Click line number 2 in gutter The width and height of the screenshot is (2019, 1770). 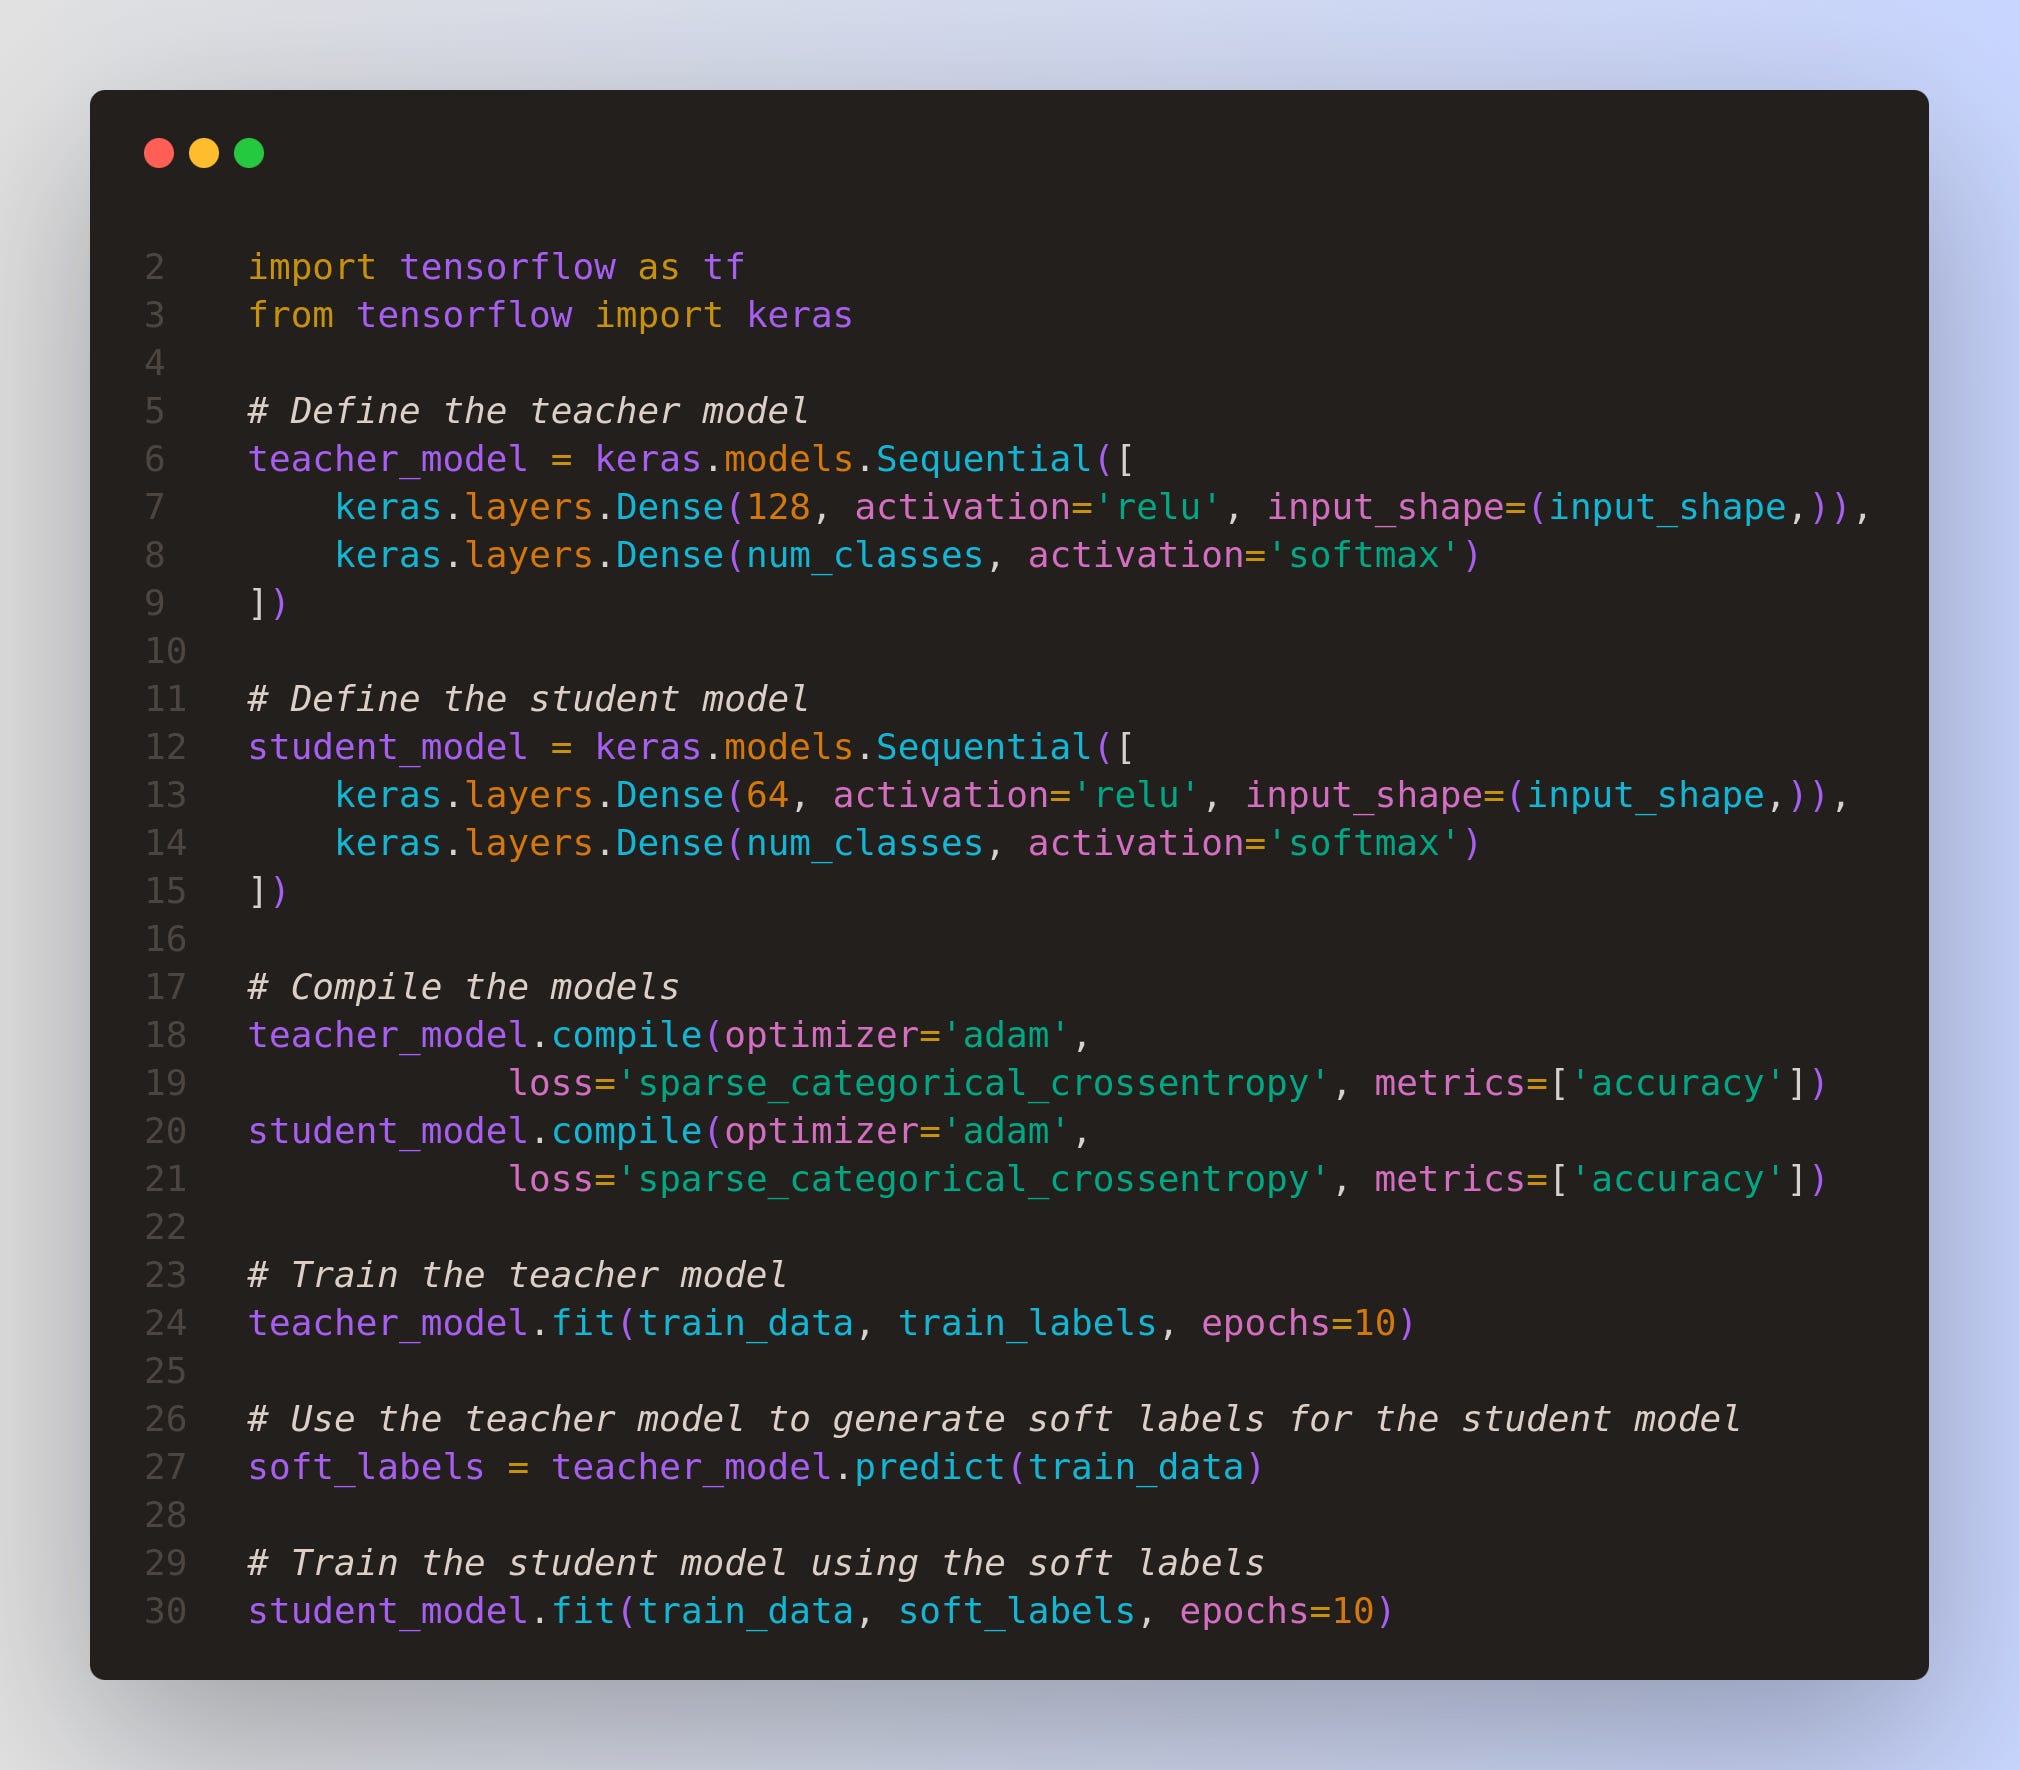155,267
